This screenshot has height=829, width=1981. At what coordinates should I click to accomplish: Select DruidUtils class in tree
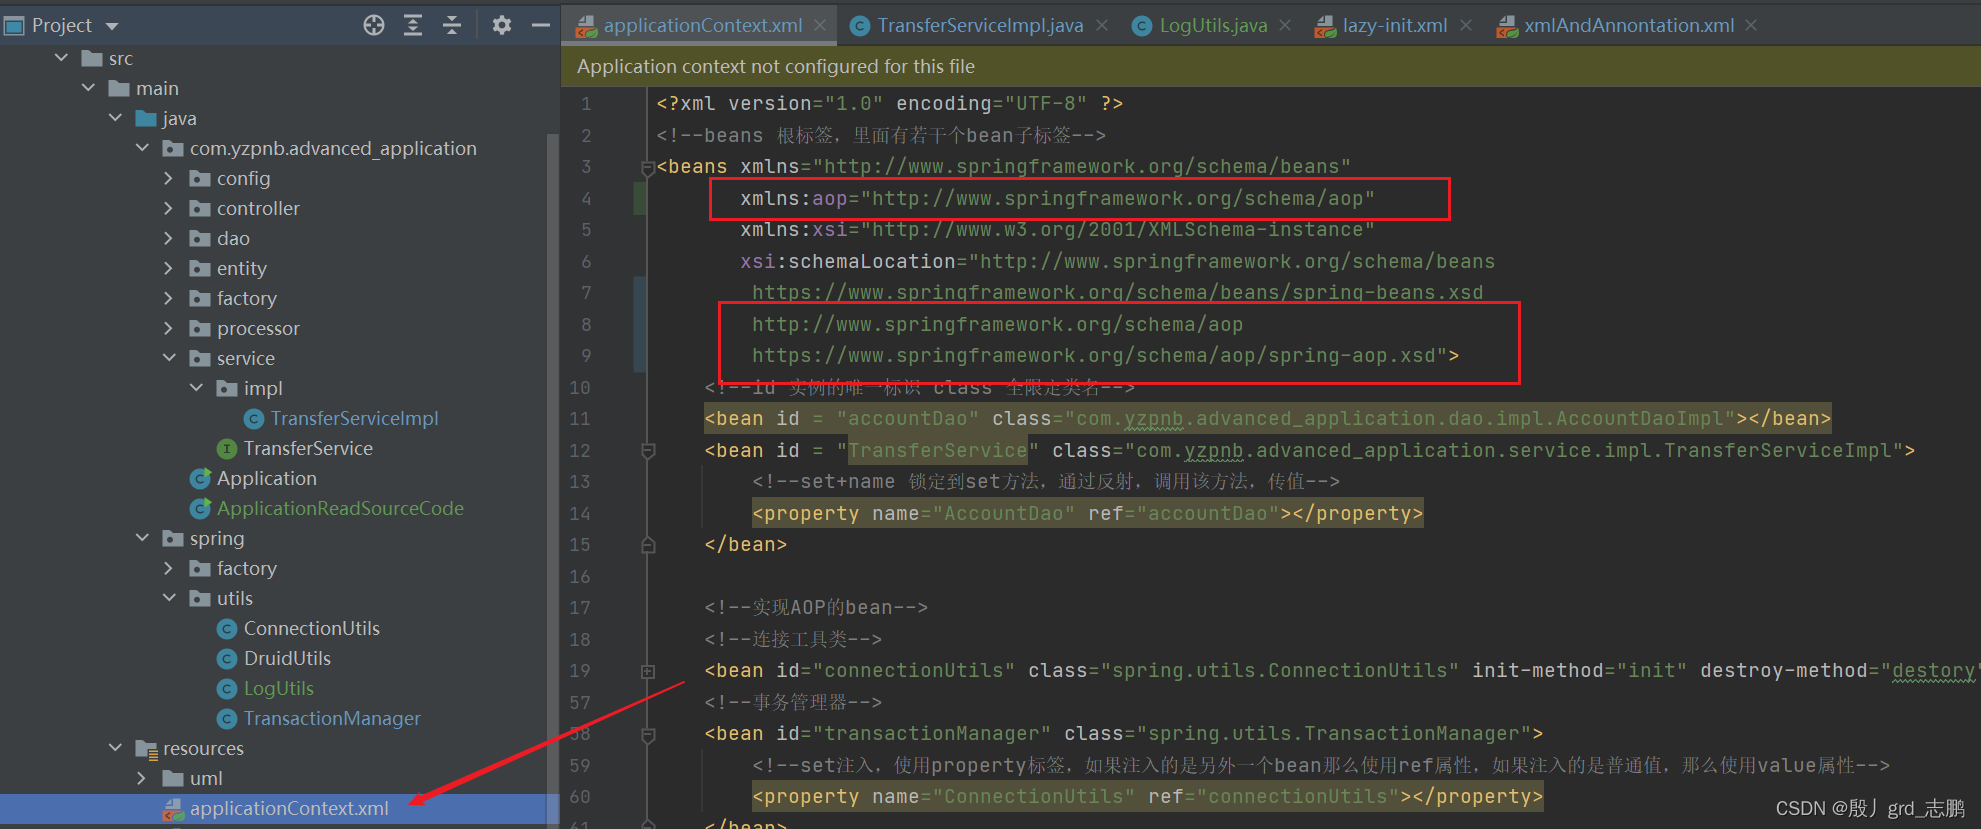point(287,658)
